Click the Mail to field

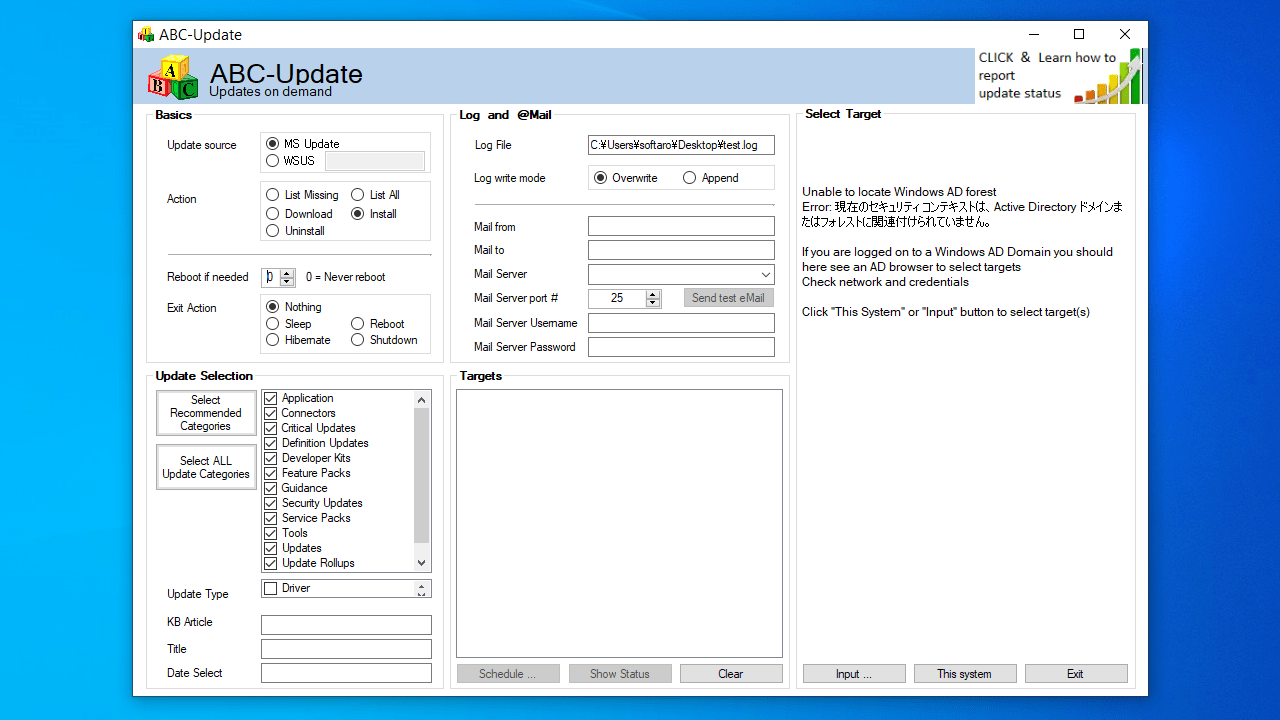681,250
